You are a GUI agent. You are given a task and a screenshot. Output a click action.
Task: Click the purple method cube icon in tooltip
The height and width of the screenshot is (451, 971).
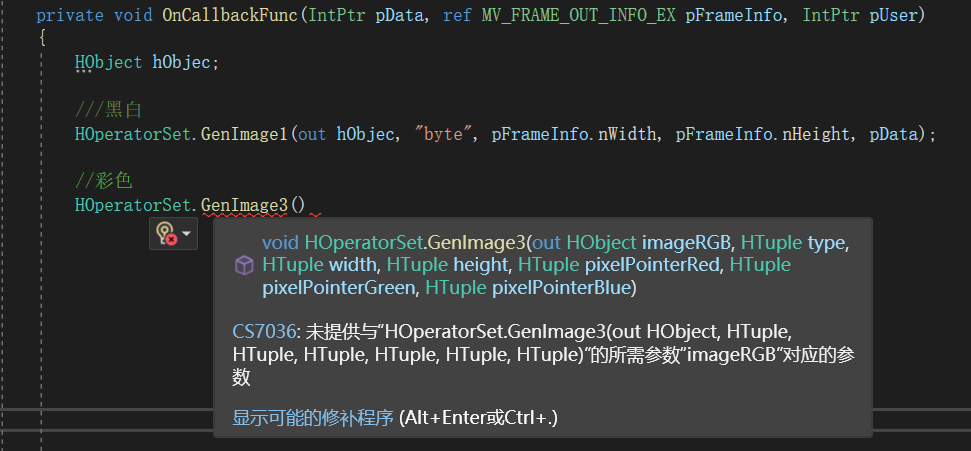243,265
